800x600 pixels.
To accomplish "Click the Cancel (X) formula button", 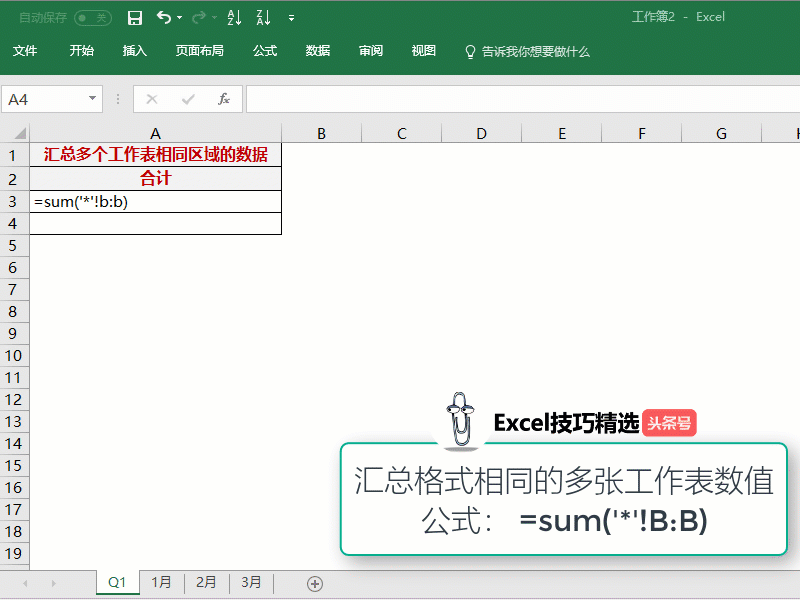I will tap(152, 99).
